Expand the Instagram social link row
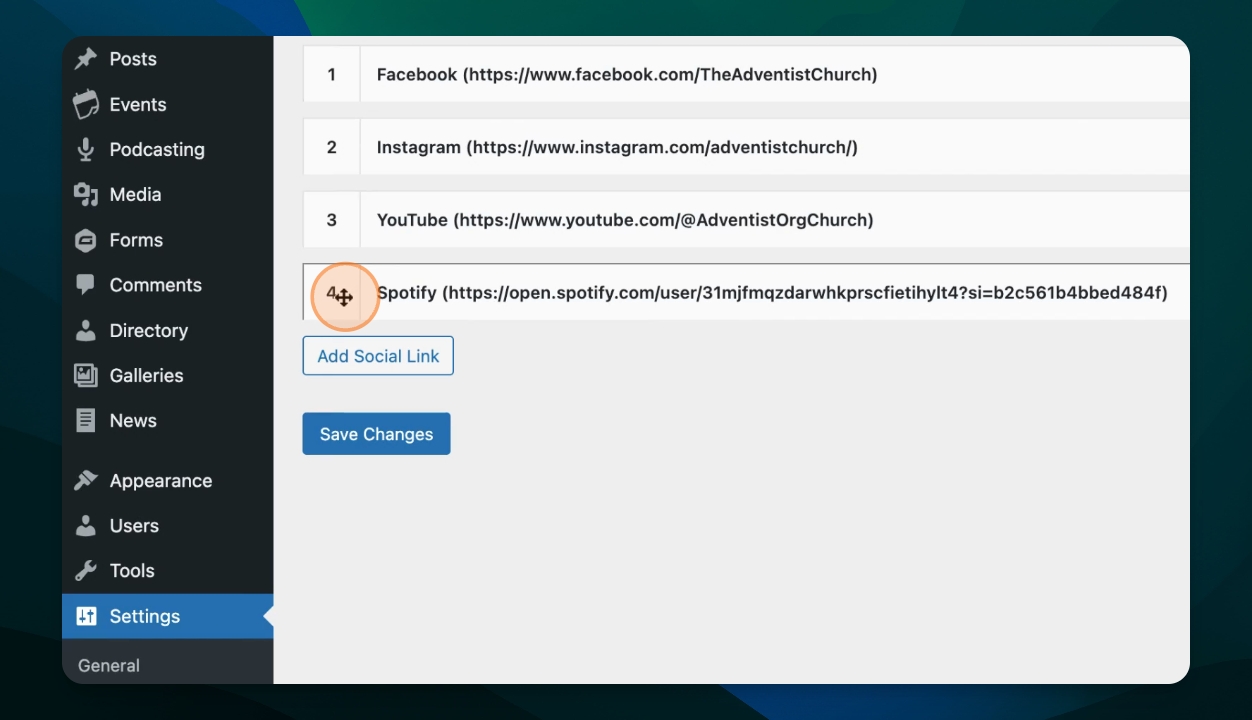Viewport: 1252px width, 720px height. coord(775,147)
